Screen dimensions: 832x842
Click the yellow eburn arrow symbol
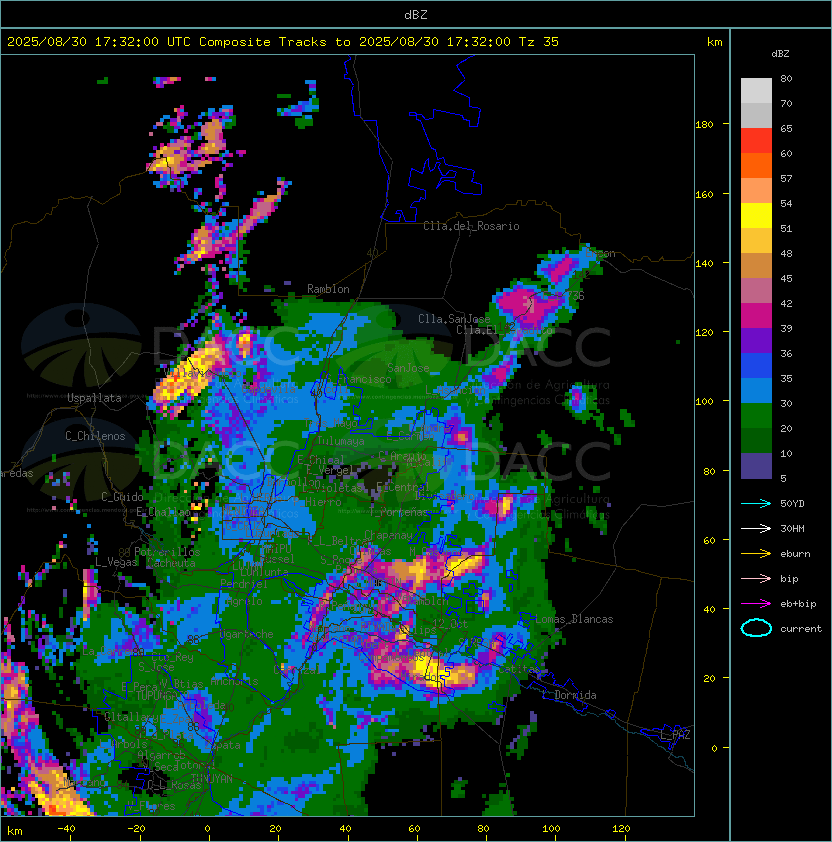(756, 554)
